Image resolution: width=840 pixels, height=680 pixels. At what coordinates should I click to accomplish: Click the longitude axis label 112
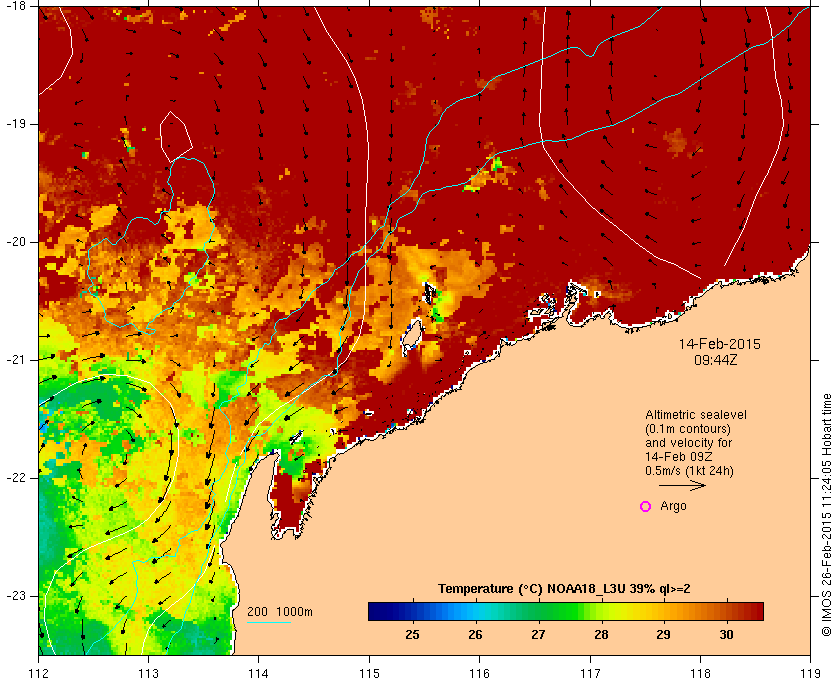39,673
